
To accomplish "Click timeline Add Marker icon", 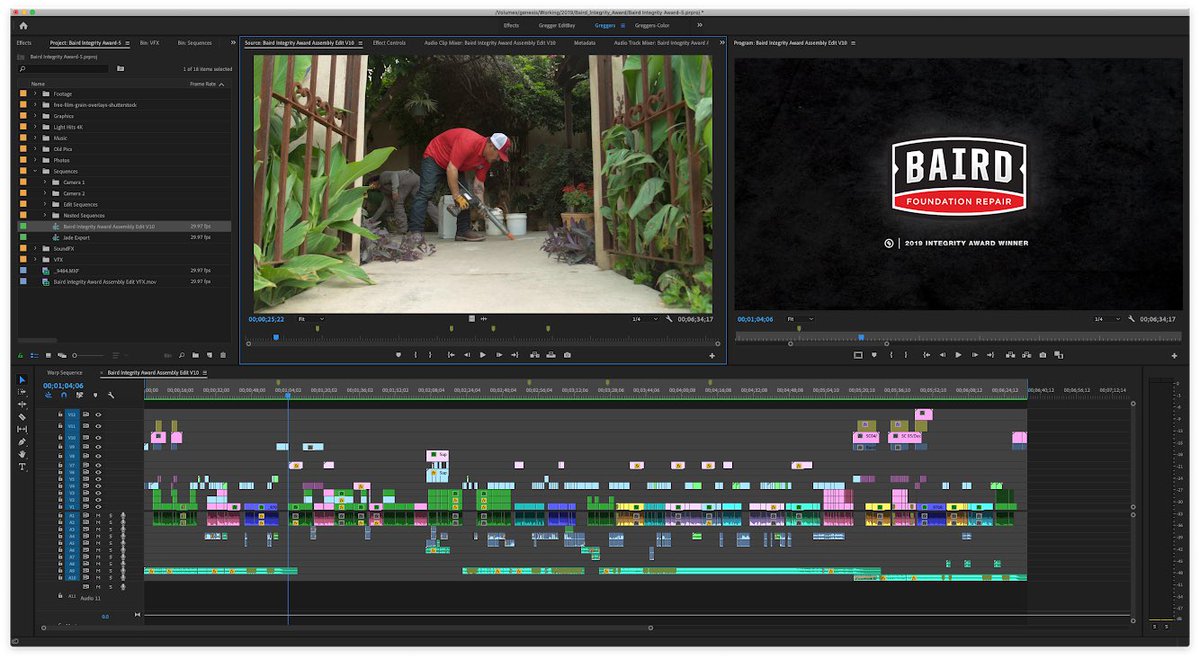I will 95,395.
